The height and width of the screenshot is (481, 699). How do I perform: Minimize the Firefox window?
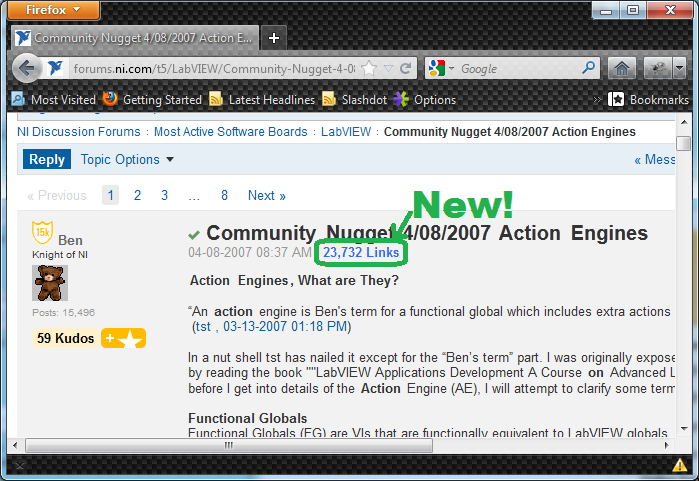pyautogui.click(x=606, y=10)
